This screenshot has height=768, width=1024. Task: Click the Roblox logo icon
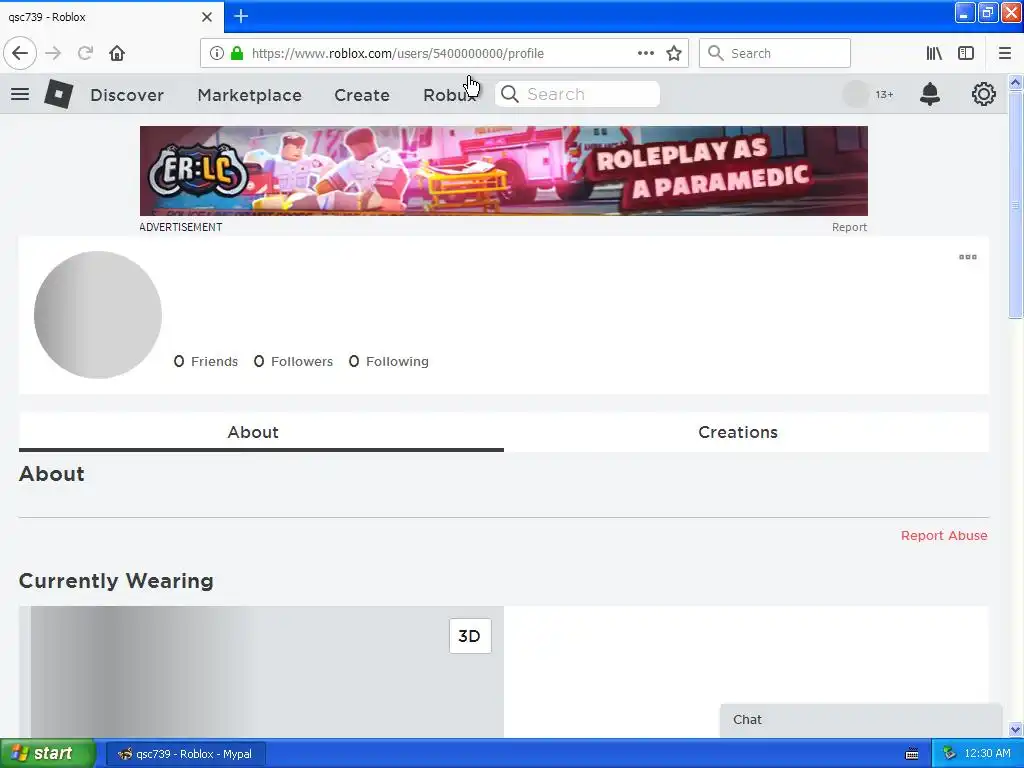pos(59,94)
